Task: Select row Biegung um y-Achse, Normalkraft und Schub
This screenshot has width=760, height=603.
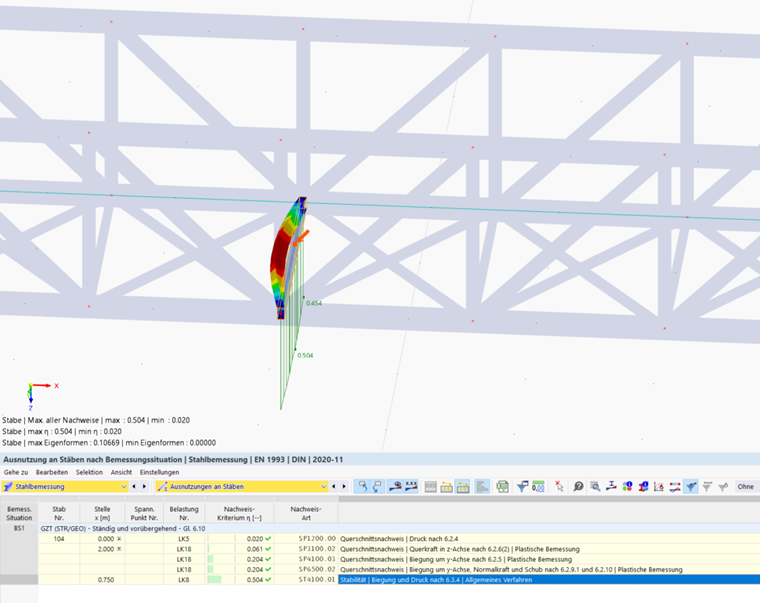Action: tap(399, 570)
